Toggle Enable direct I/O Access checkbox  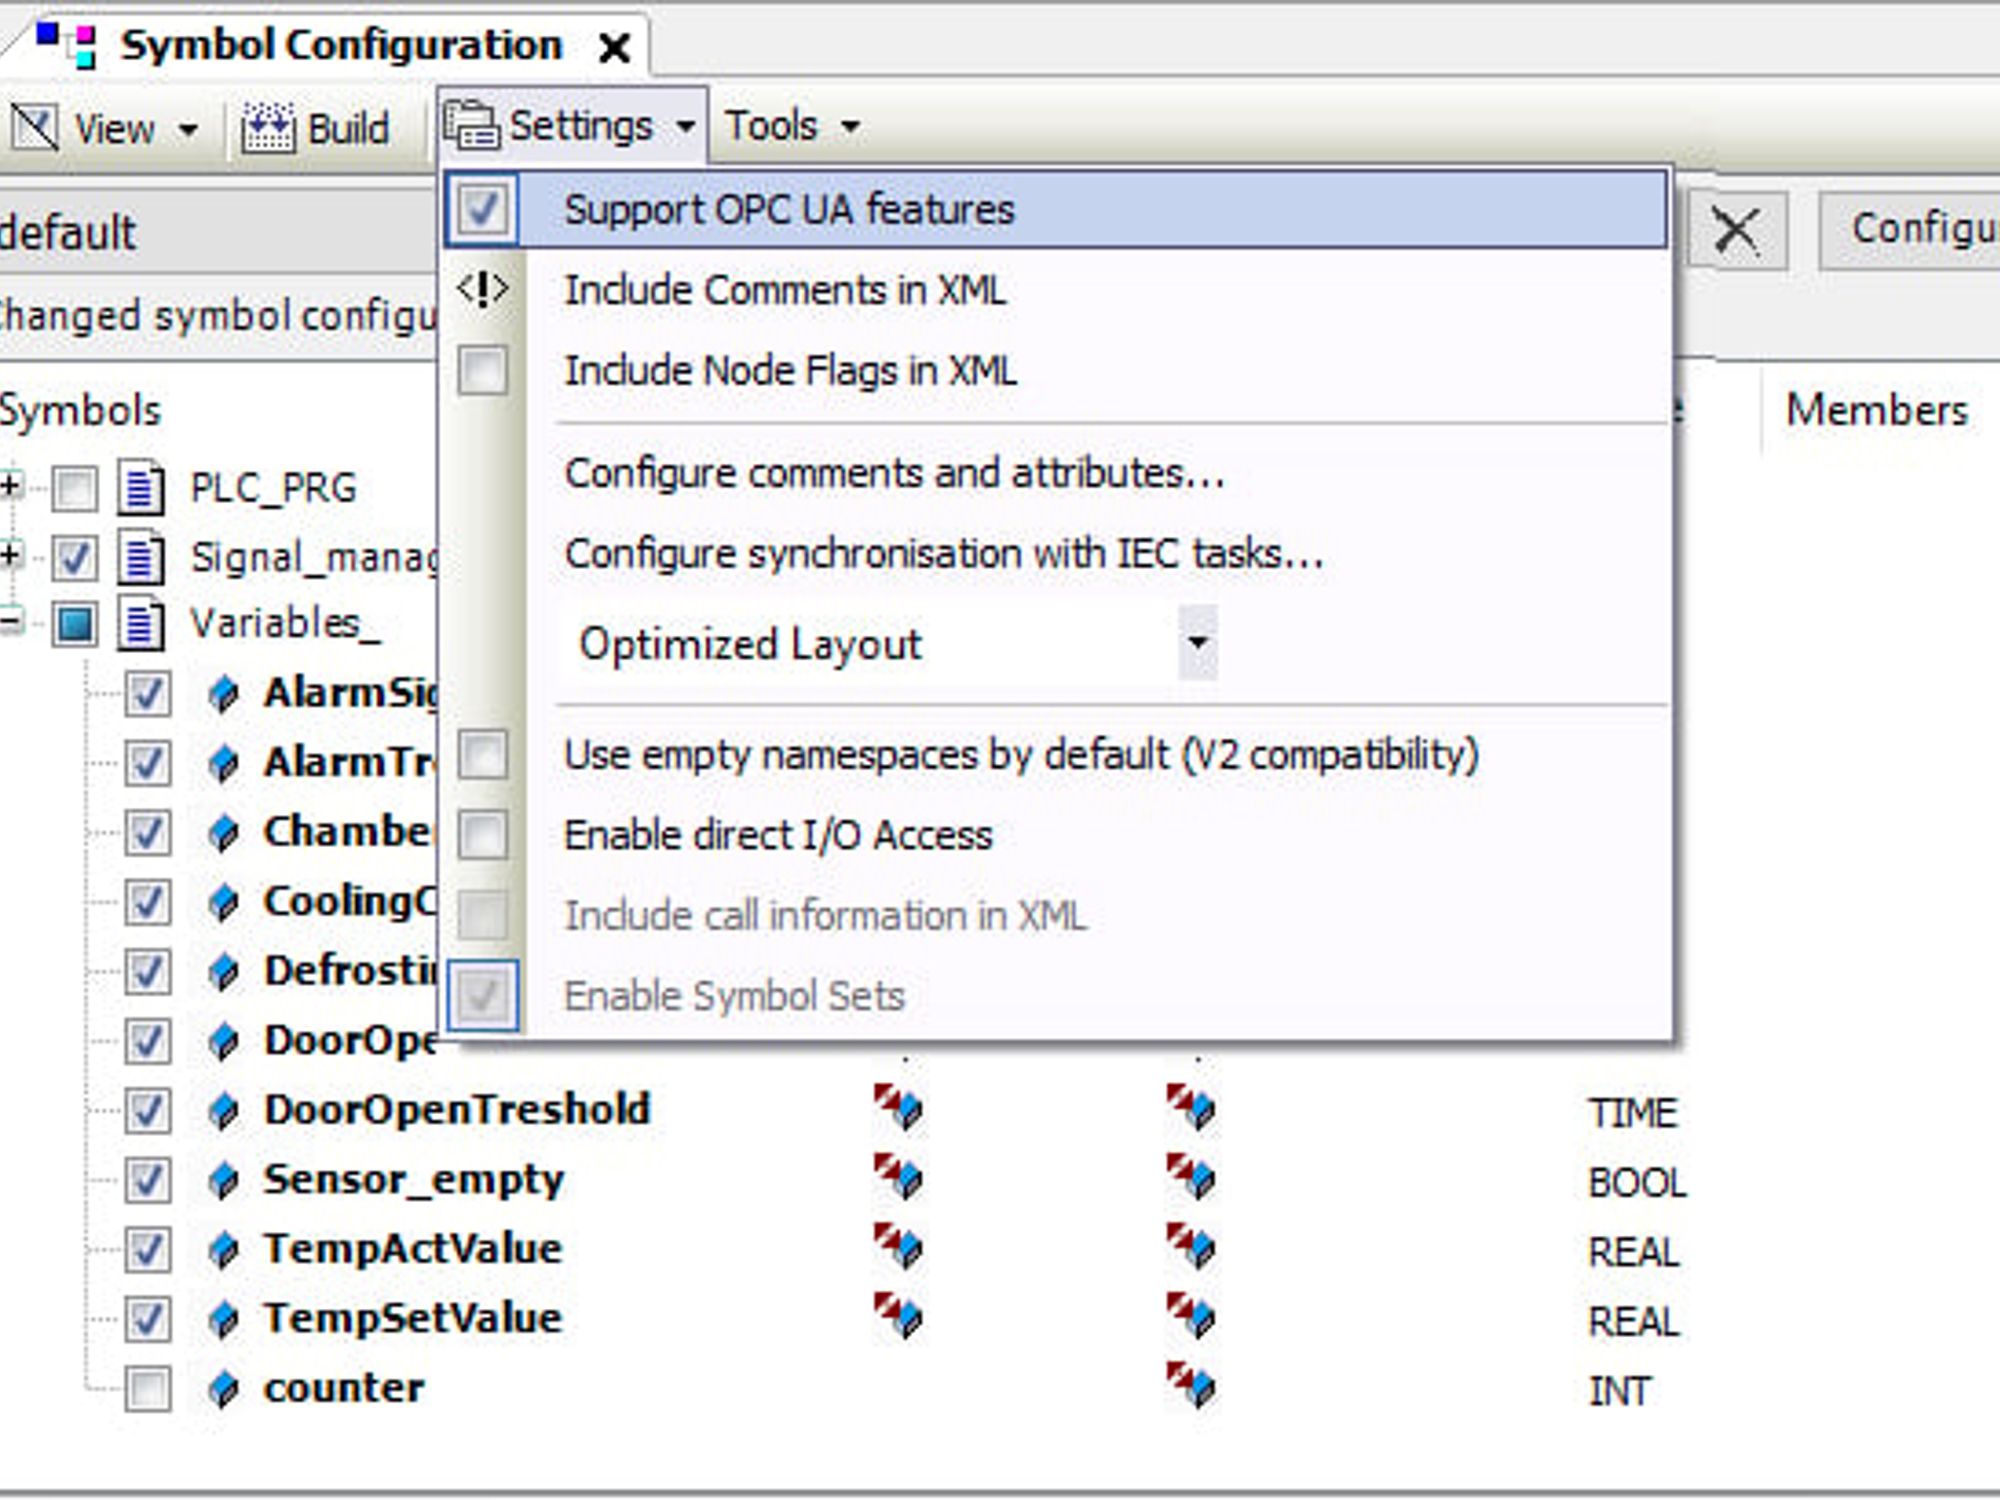pyautogui.click(x=482, y=835)
